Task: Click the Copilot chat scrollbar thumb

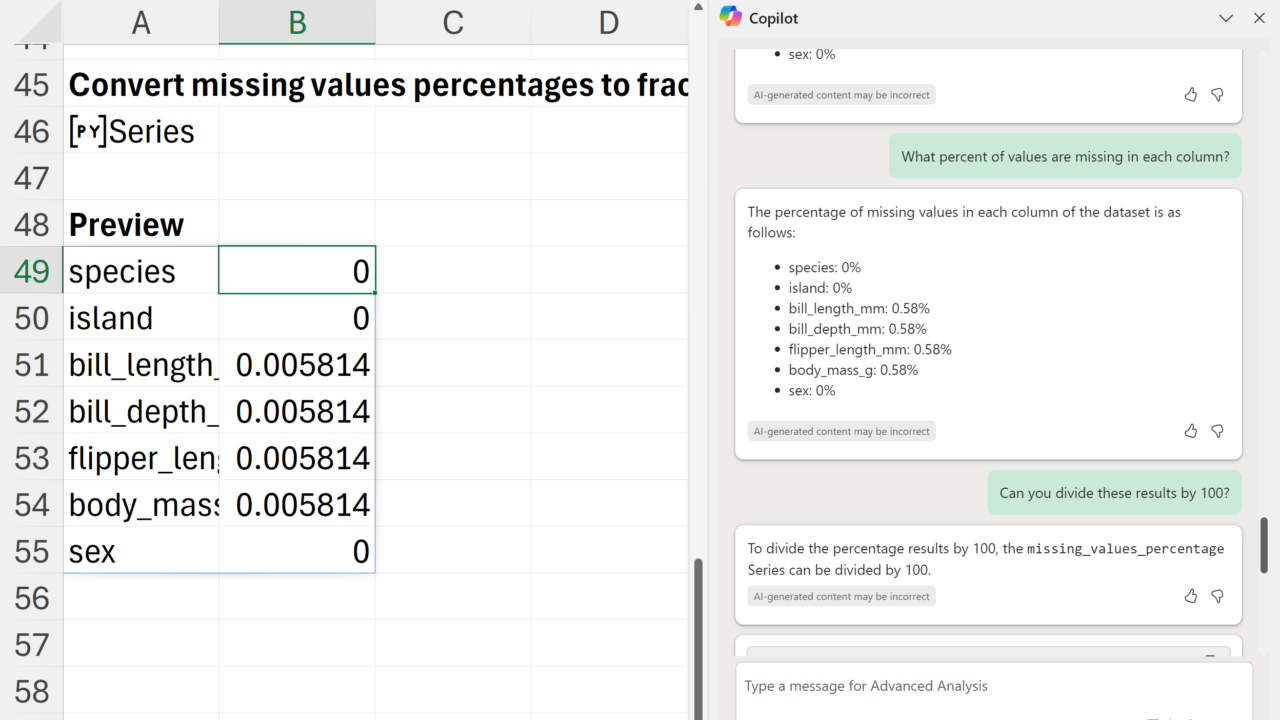Action: tap(1264, 545)
